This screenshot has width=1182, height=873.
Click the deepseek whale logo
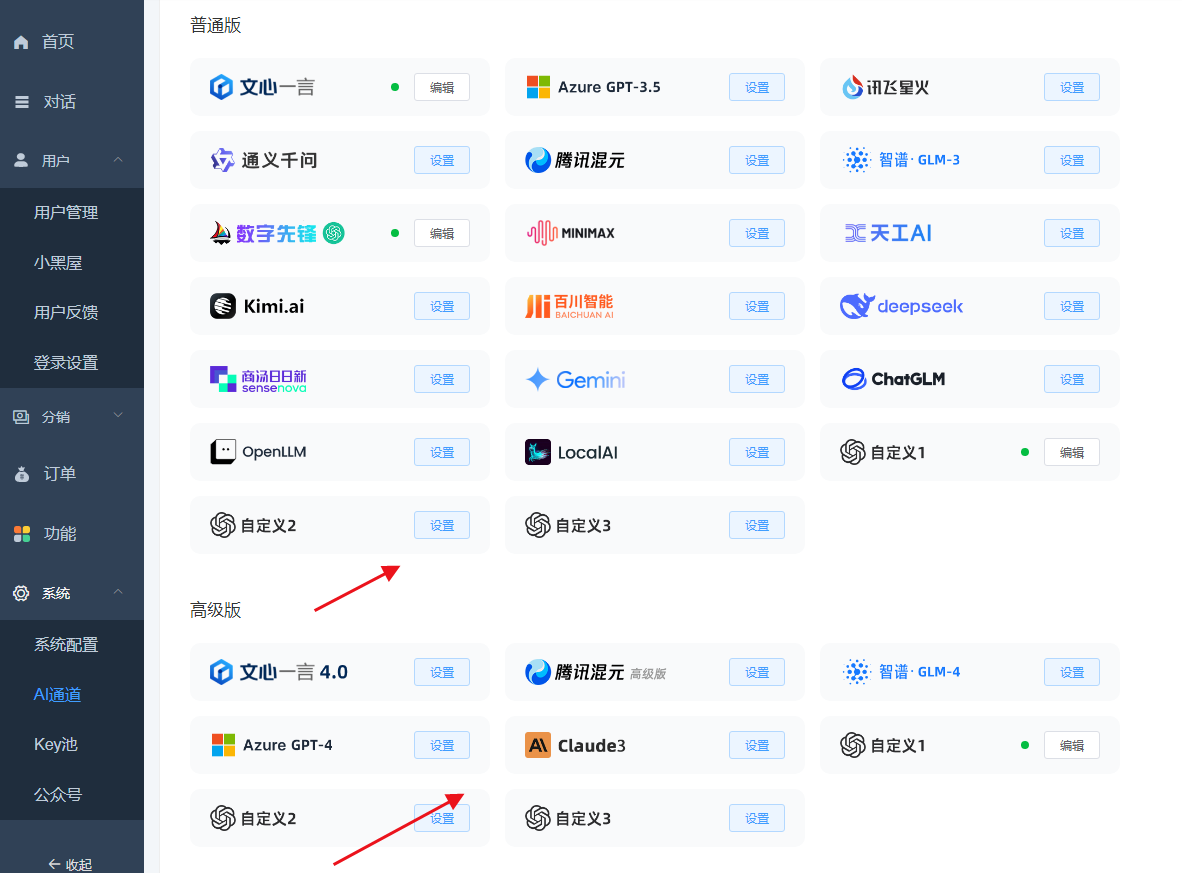[857, 306]
